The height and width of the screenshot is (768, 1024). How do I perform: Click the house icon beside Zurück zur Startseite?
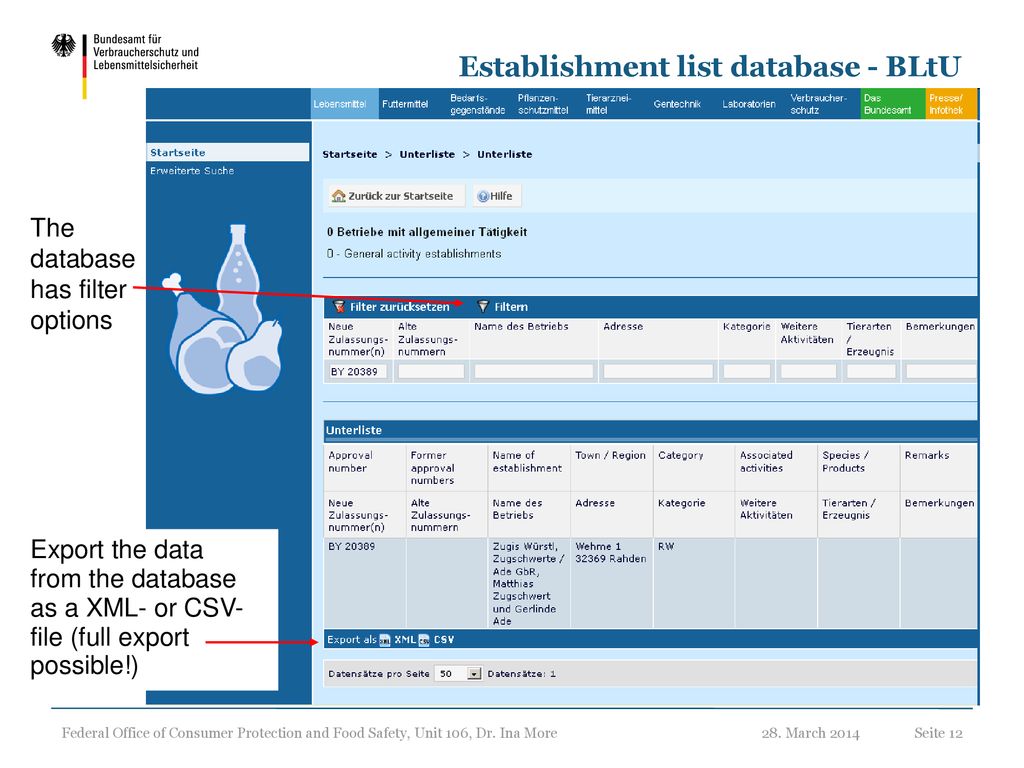338,196
